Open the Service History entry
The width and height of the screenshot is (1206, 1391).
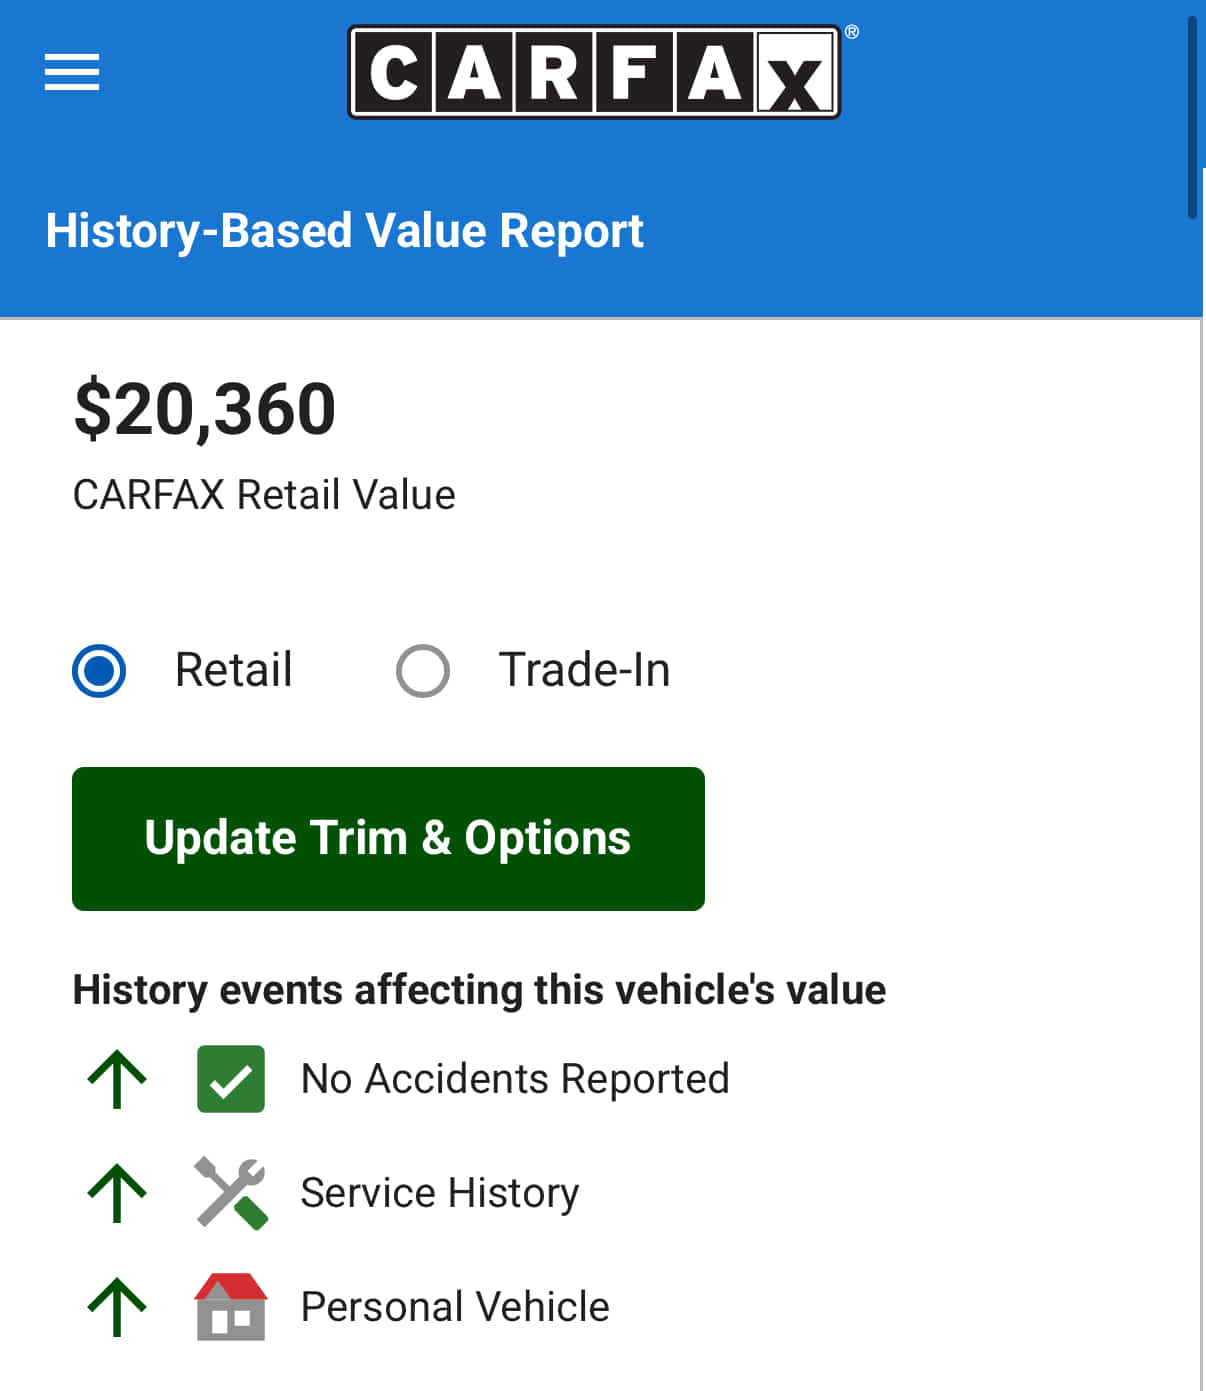coord(440,1193)
